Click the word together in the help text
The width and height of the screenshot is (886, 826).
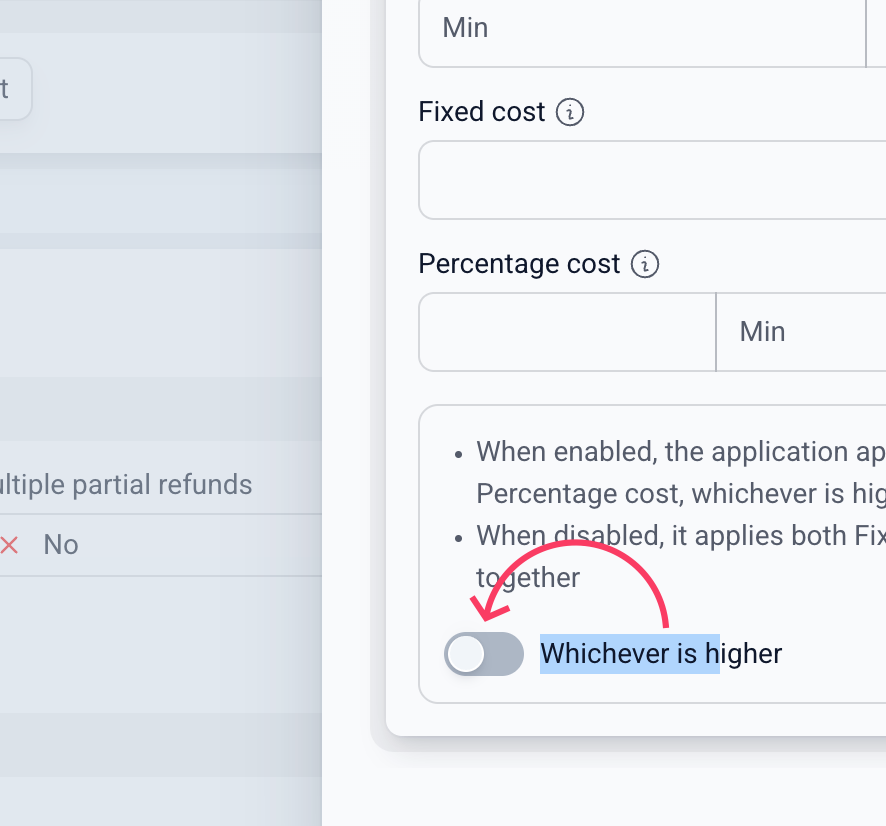(528, 578)
